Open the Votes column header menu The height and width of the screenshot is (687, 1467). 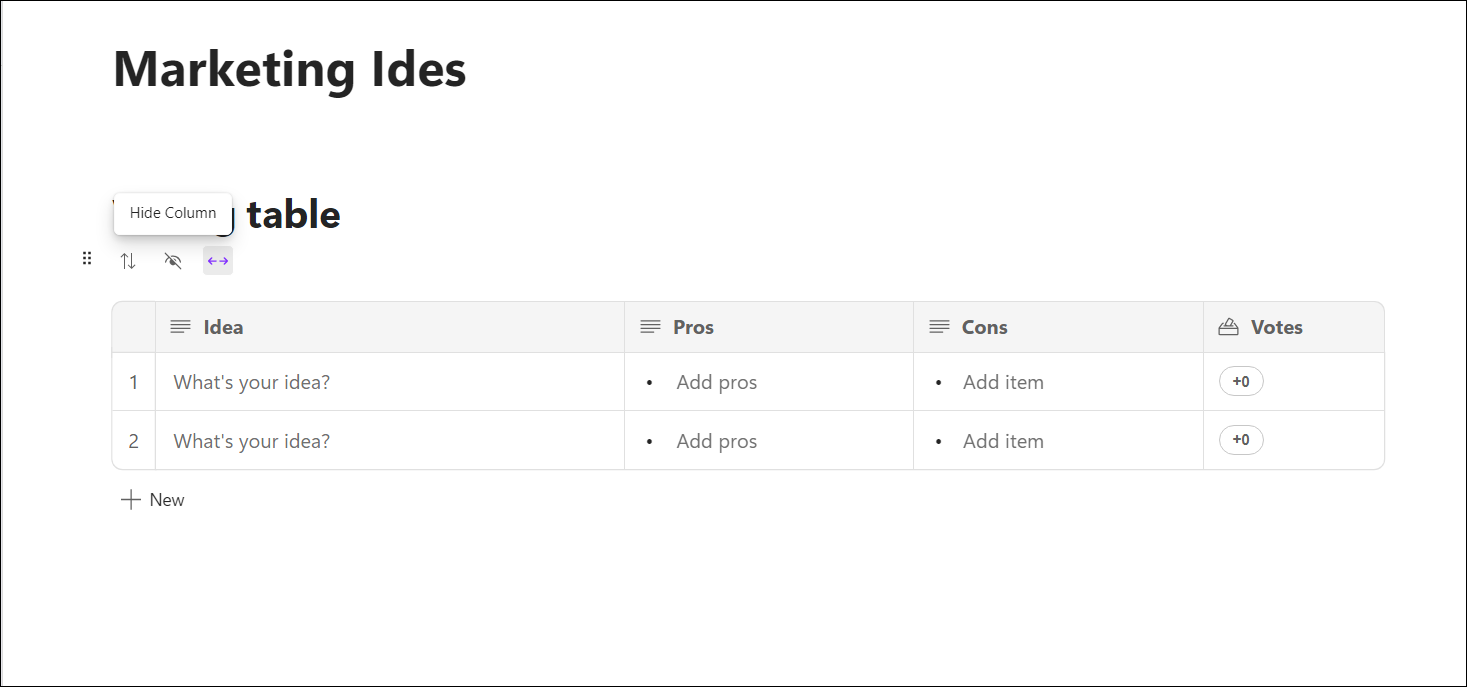[1294, 327]
